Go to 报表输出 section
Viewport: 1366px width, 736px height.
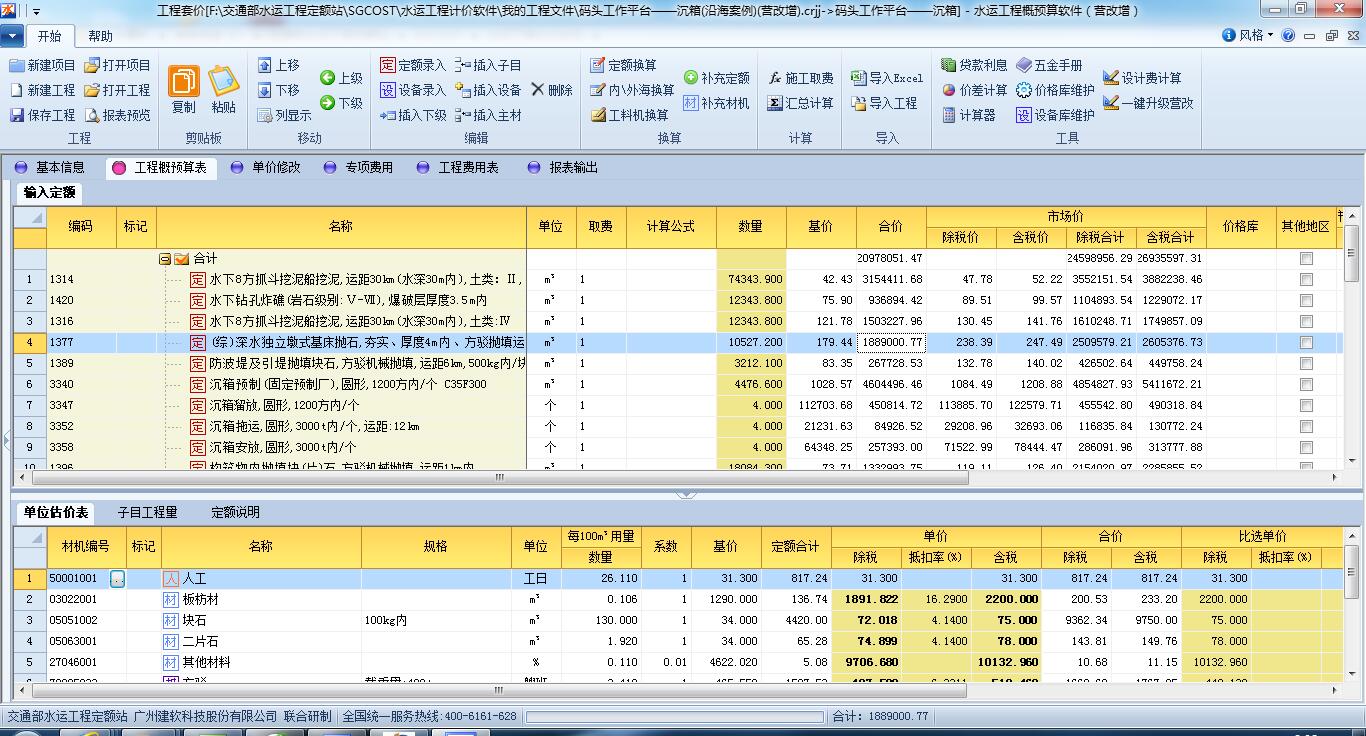(573, 168)
